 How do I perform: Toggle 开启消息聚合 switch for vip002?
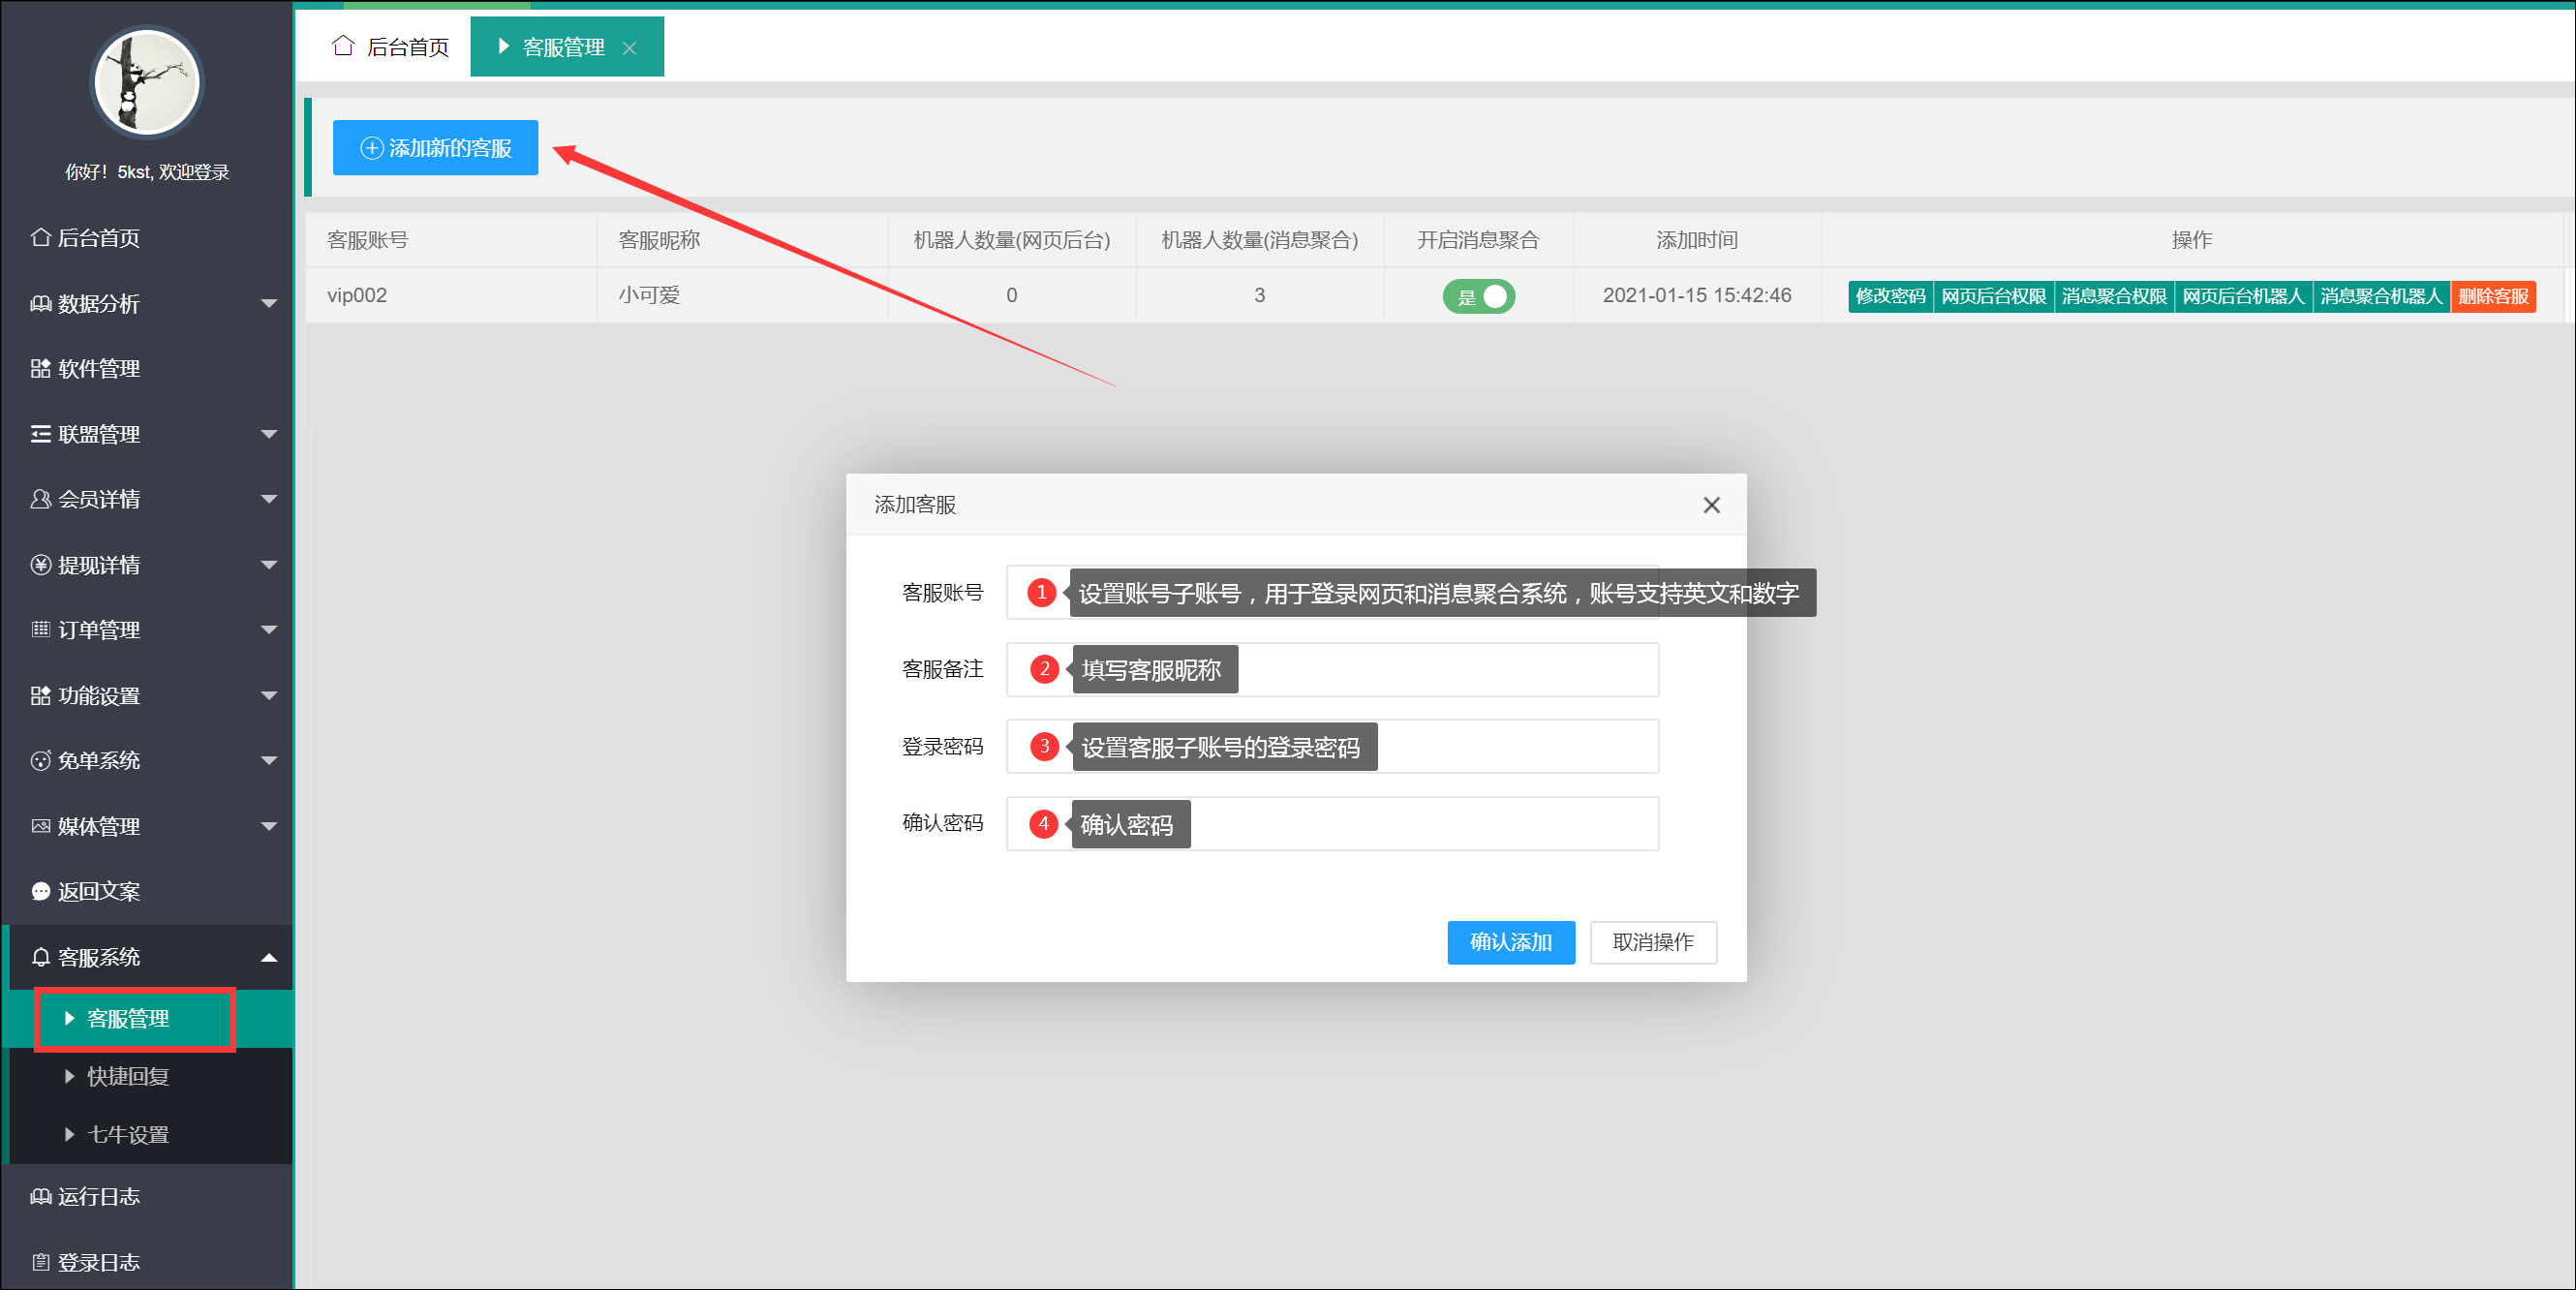[x=1478, y=296]
